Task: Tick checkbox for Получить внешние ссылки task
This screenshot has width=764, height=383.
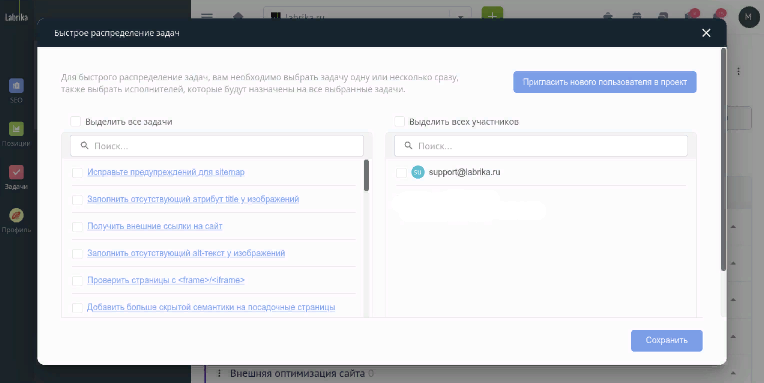Action: click(x=77, y=227)
